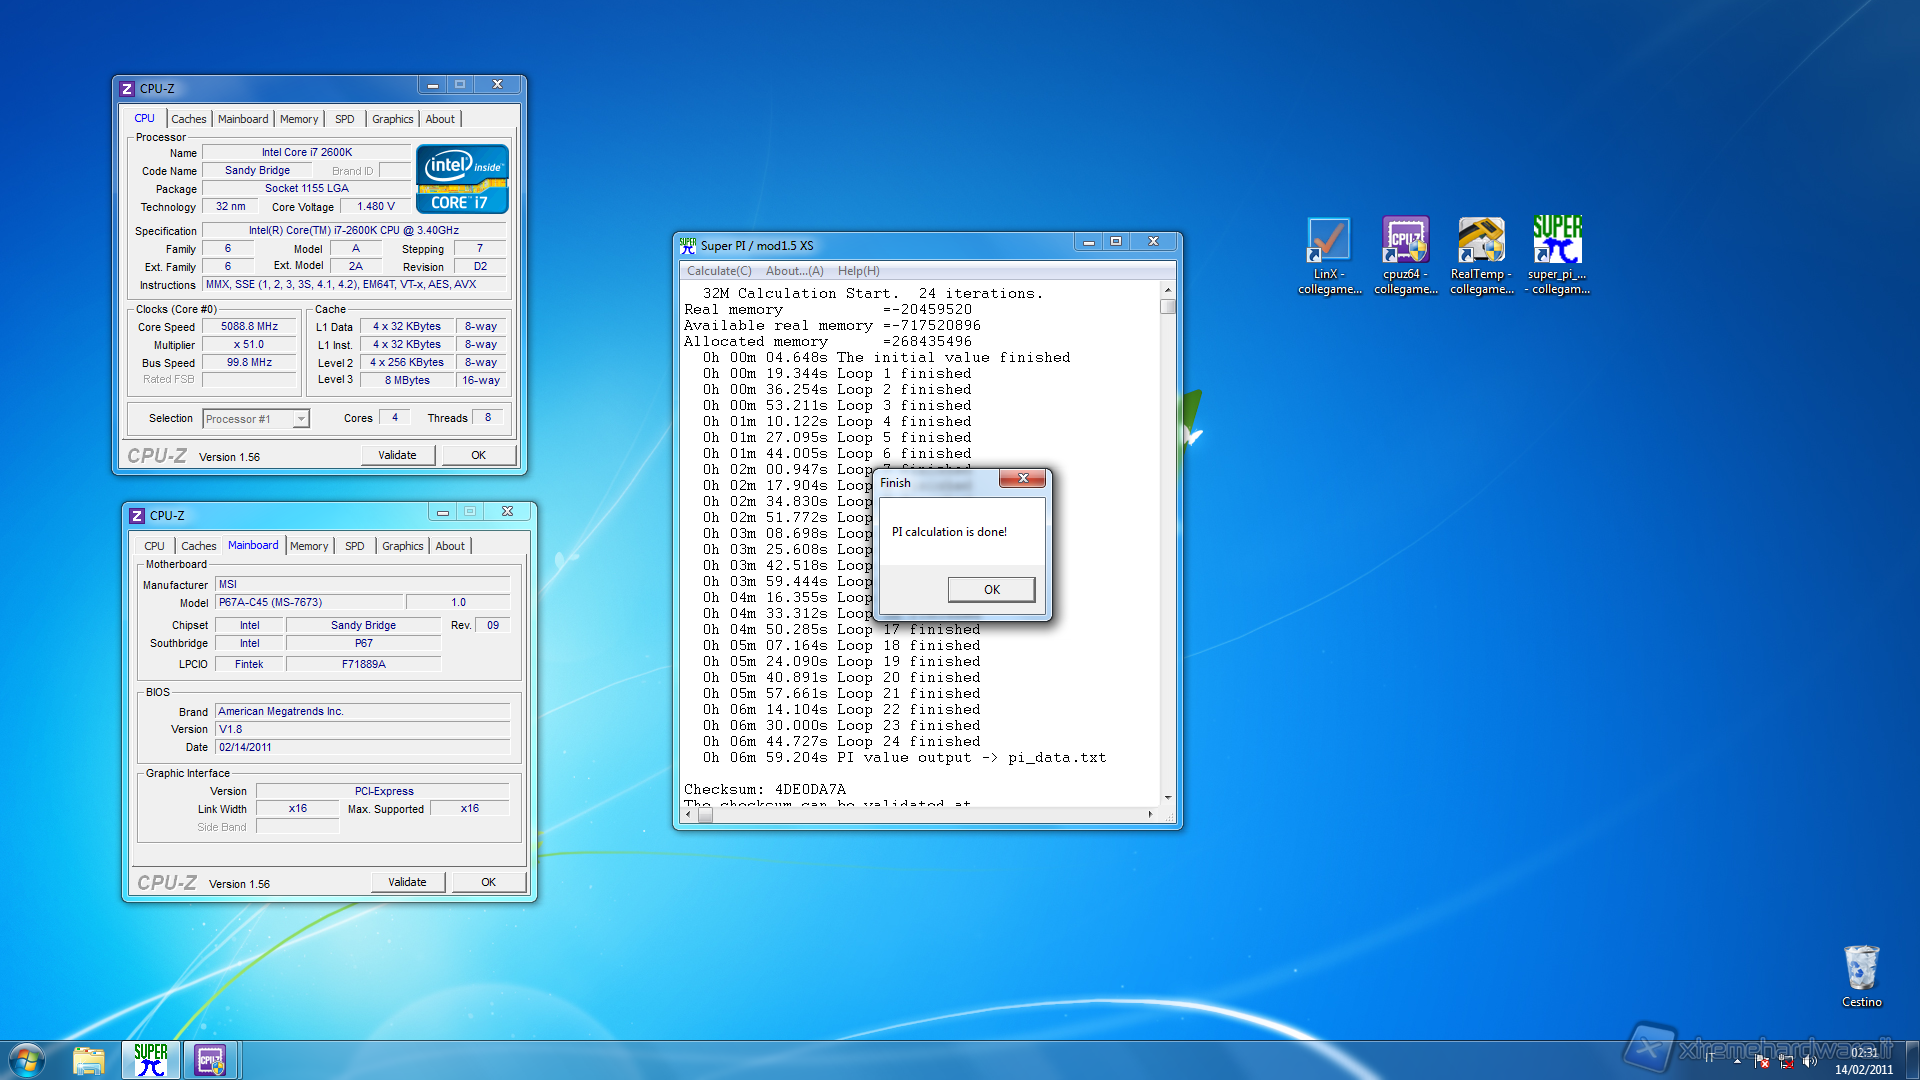Click OK in the Finish dialog
1920x1080 pixels.
pos(991,589)
